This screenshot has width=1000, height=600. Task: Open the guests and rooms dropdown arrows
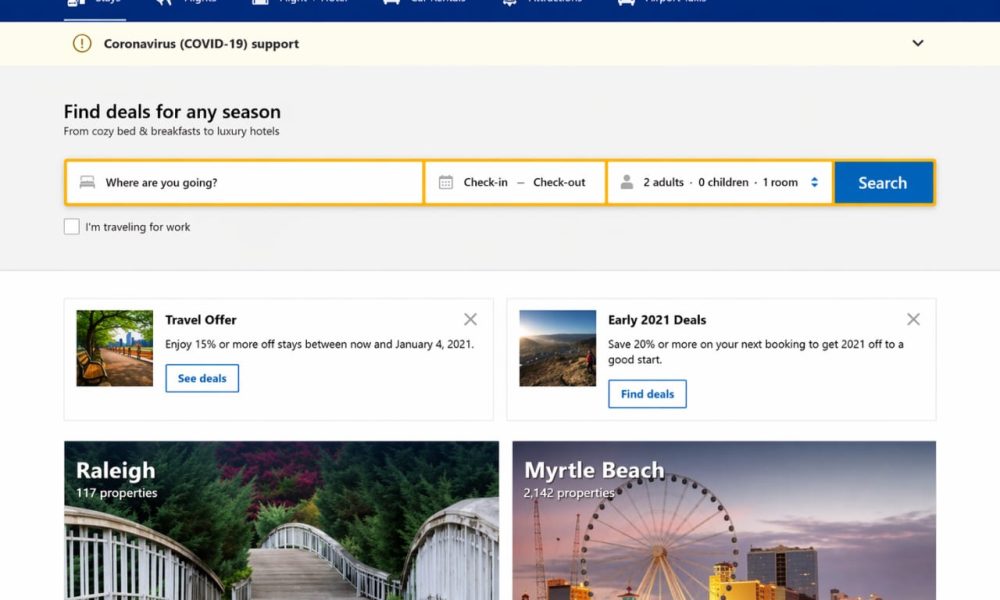tap(815, 183)
